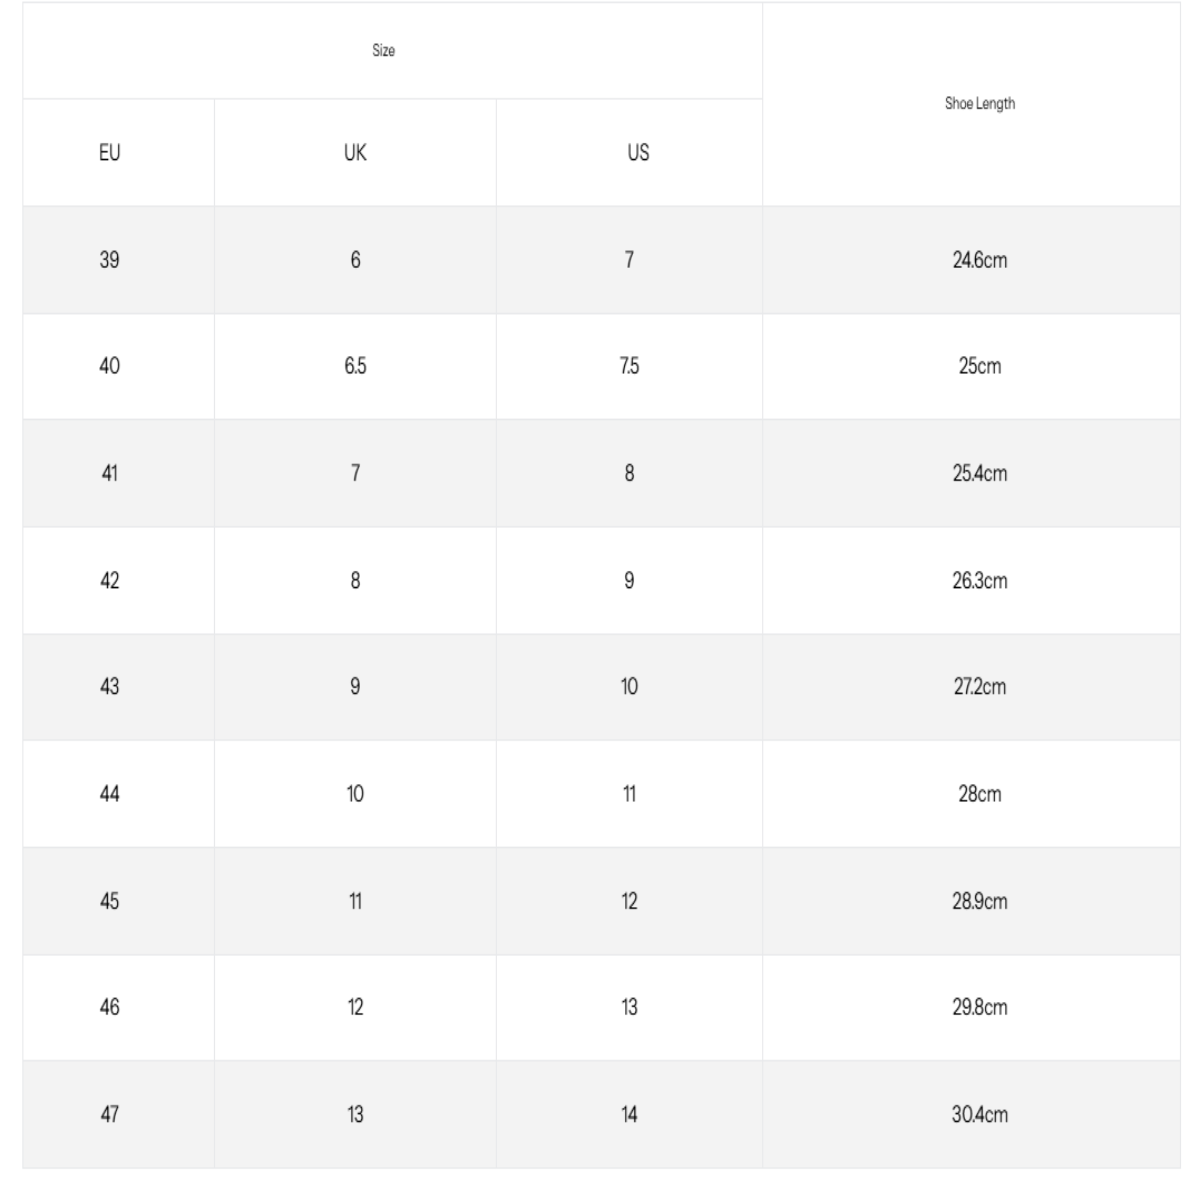Select the EU column header
Screen dimensions: 1200x1200
pos(110,153)
